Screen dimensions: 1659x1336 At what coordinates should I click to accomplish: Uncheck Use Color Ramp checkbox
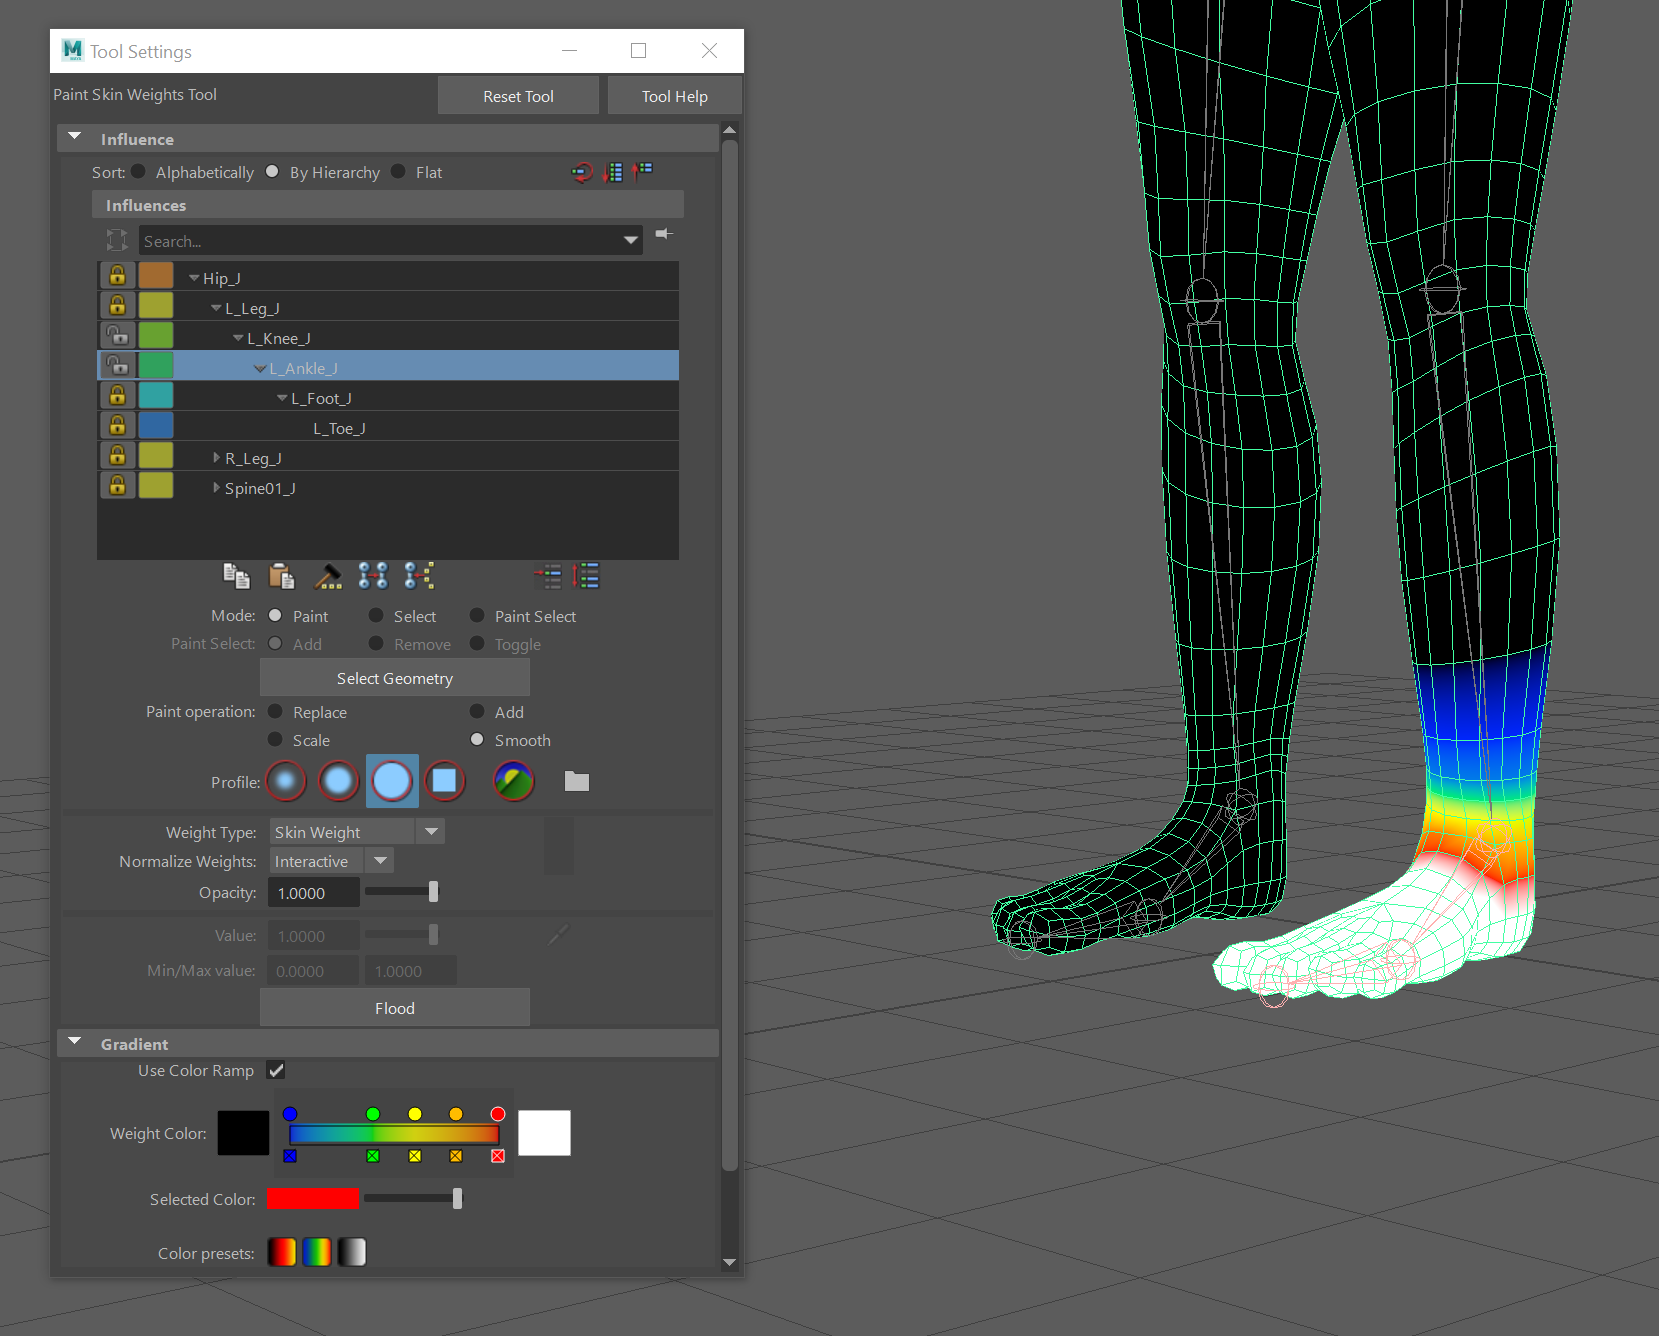tap(277, 1070)
